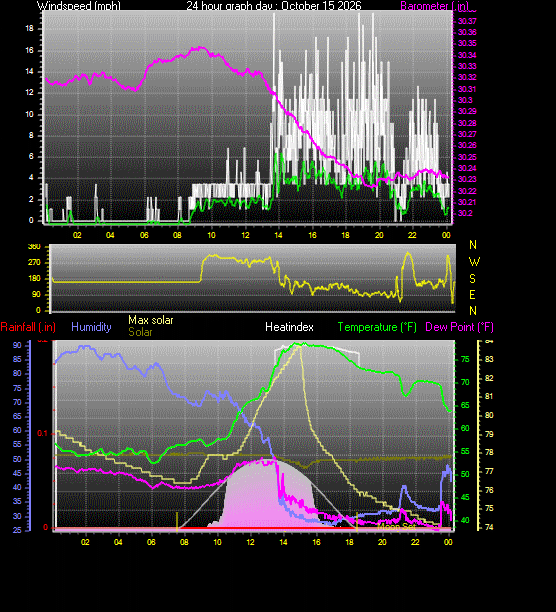Click the 180 tick on wind direction axis

tap(34, 278)
